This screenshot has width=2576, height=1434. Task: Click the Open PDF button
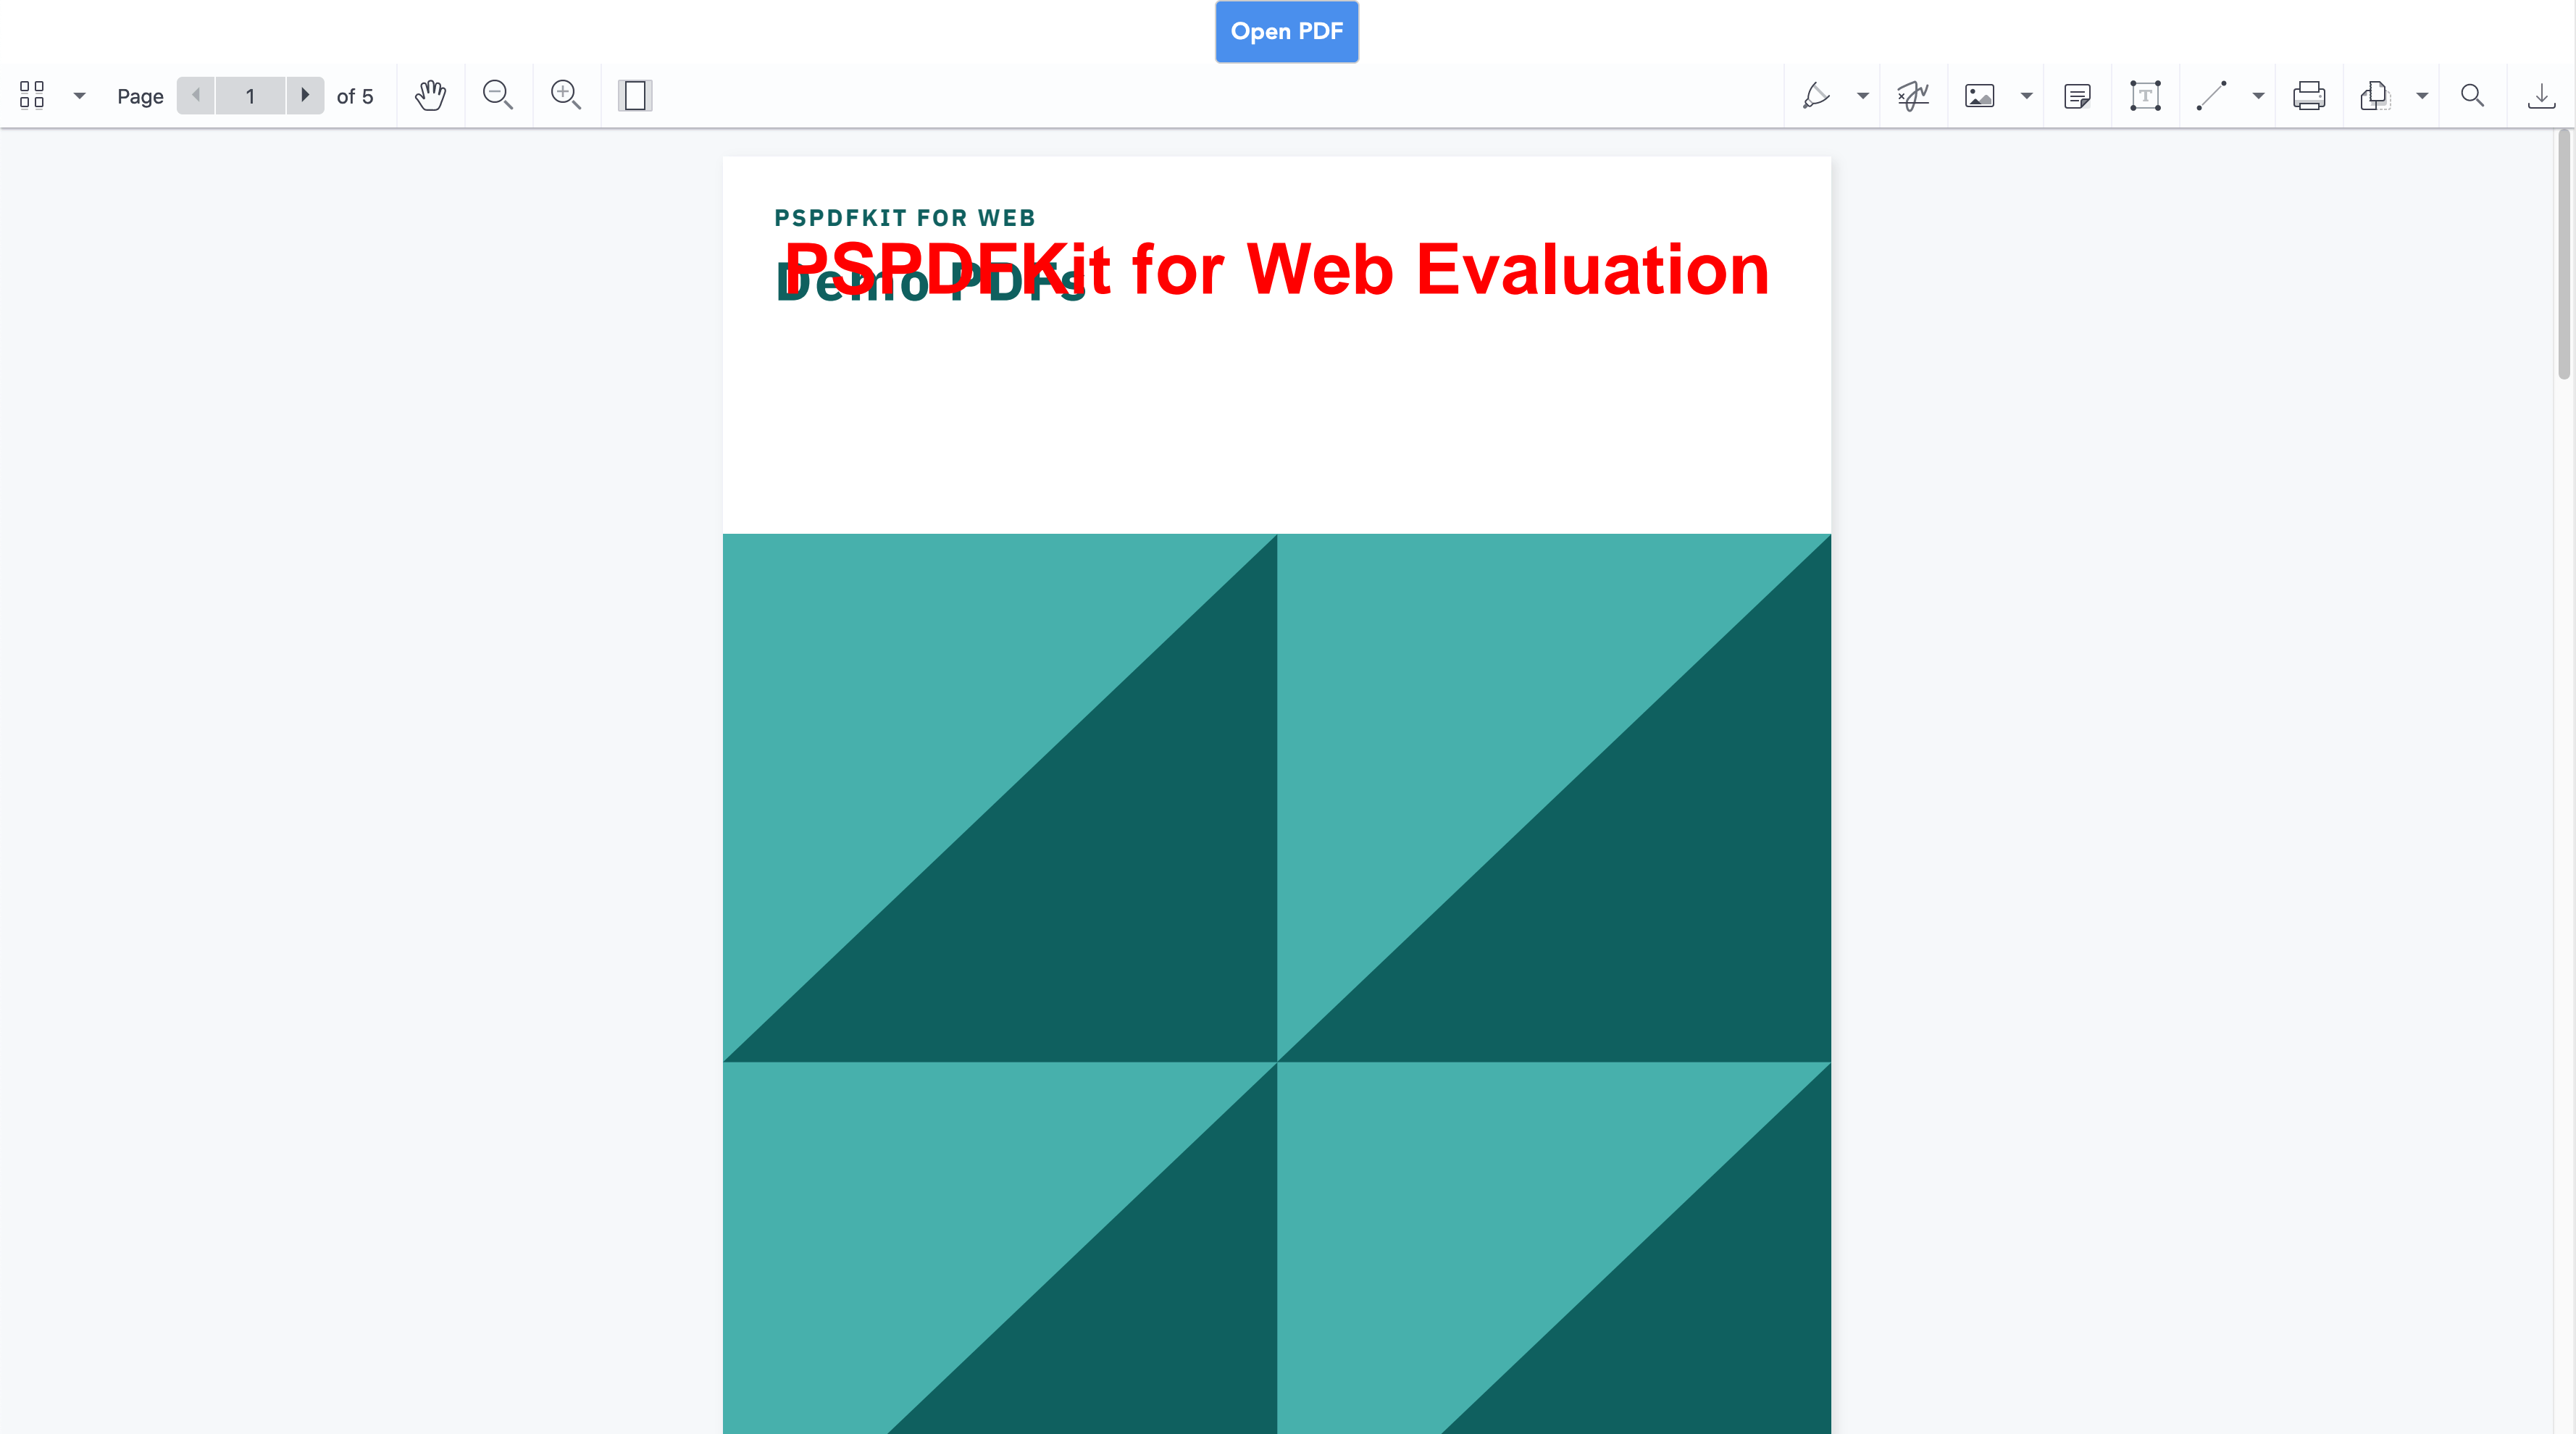(1286, 31)
